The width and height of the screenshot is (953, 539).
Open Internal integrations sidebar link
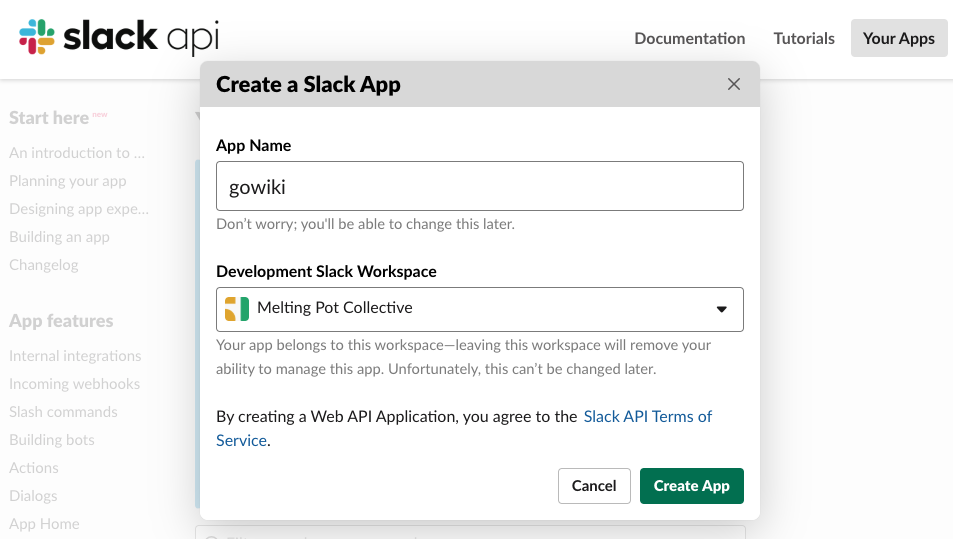(75, 355)
